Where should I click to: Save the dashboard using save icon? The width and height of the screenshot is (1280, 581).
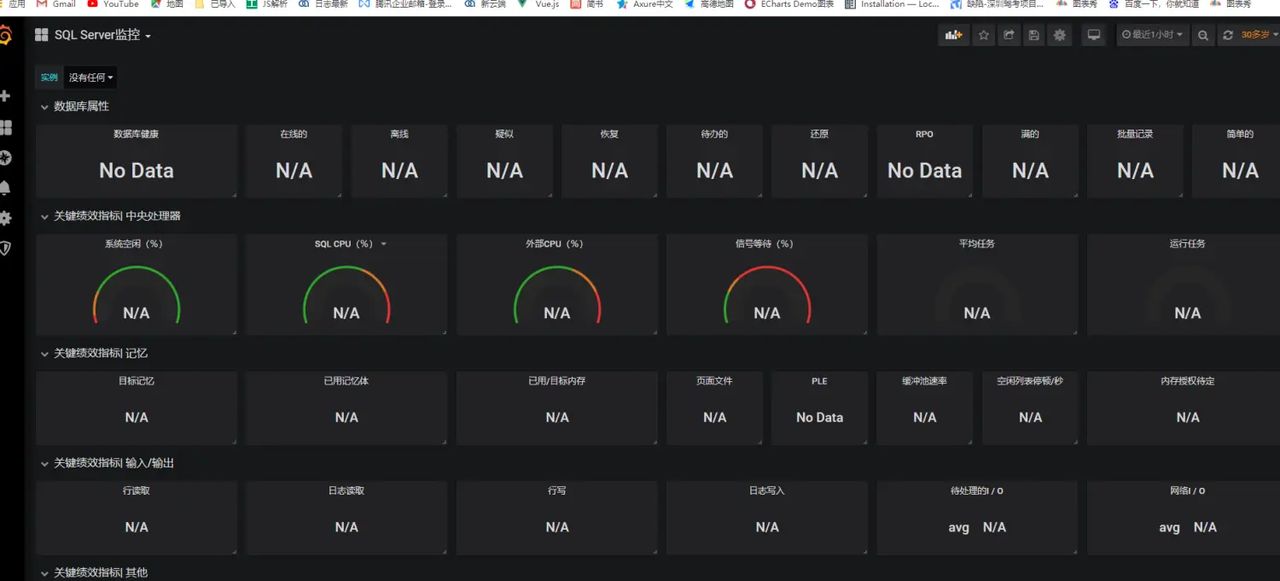click(x=1034, y=34)
